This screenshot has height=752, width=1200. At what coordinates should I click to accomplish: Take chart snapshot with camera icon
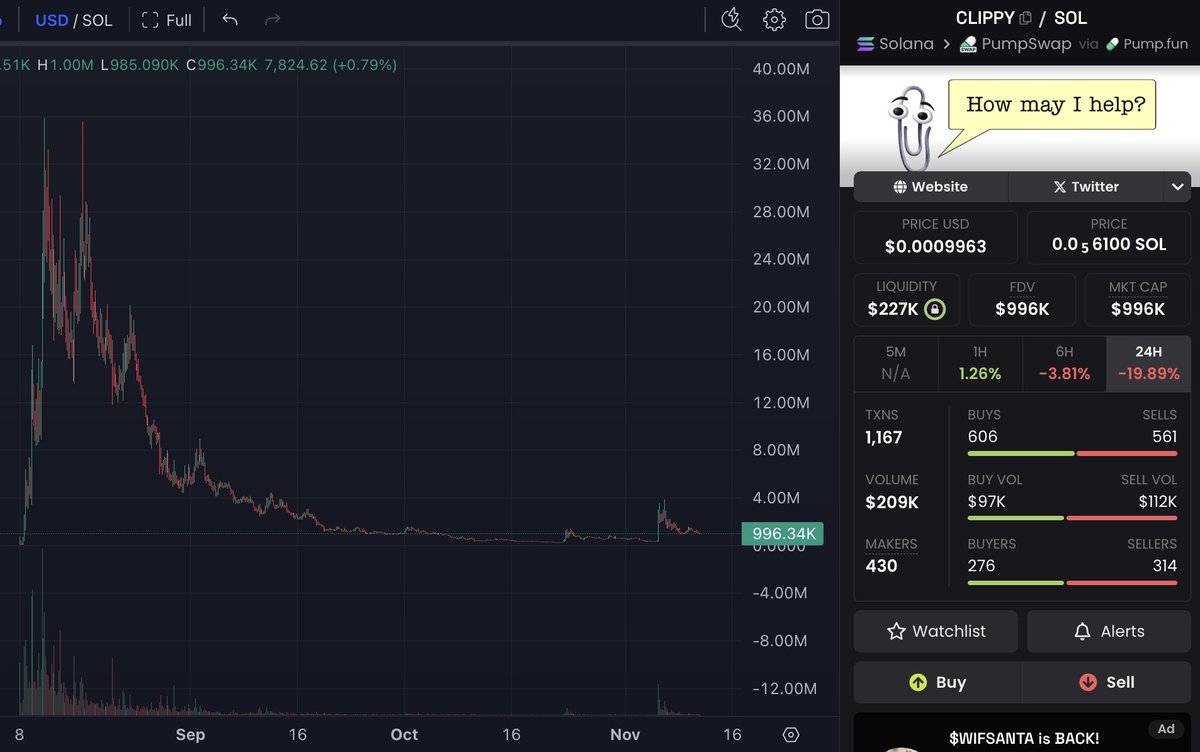click(x=817, y=20)
